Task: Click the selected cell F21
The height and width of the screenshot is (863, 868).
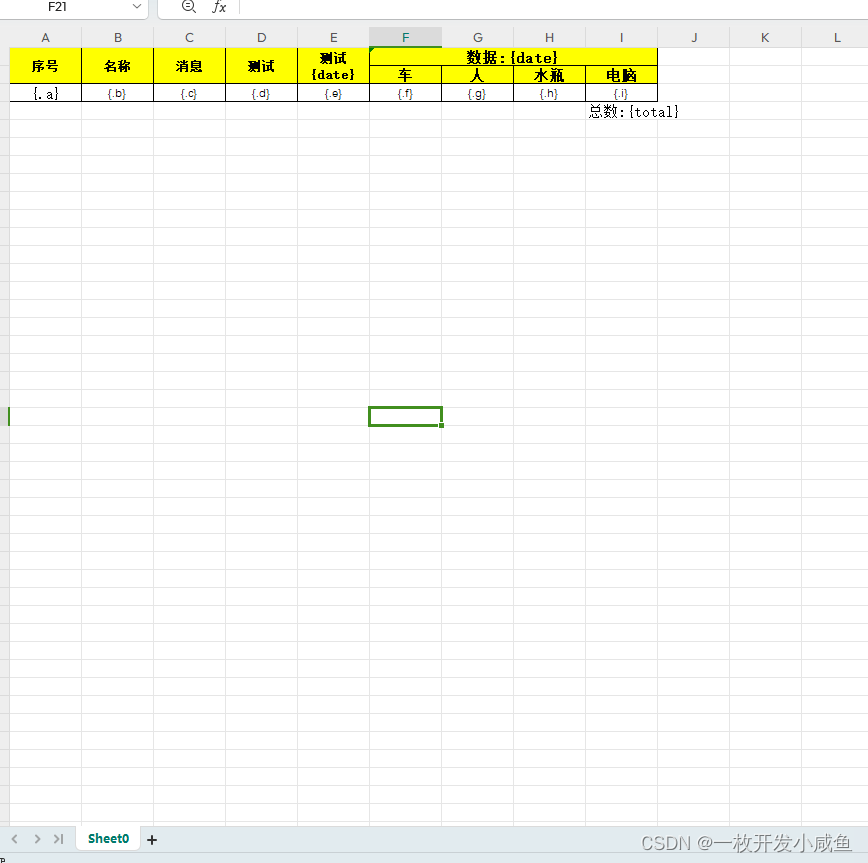Action: (x=405, y=416)
